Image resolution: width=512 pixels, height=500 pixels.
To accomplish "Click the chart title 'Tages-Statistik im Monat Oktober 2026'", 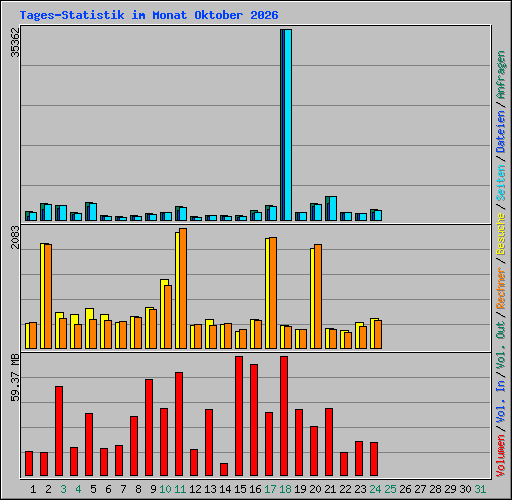I will point(149,15).
